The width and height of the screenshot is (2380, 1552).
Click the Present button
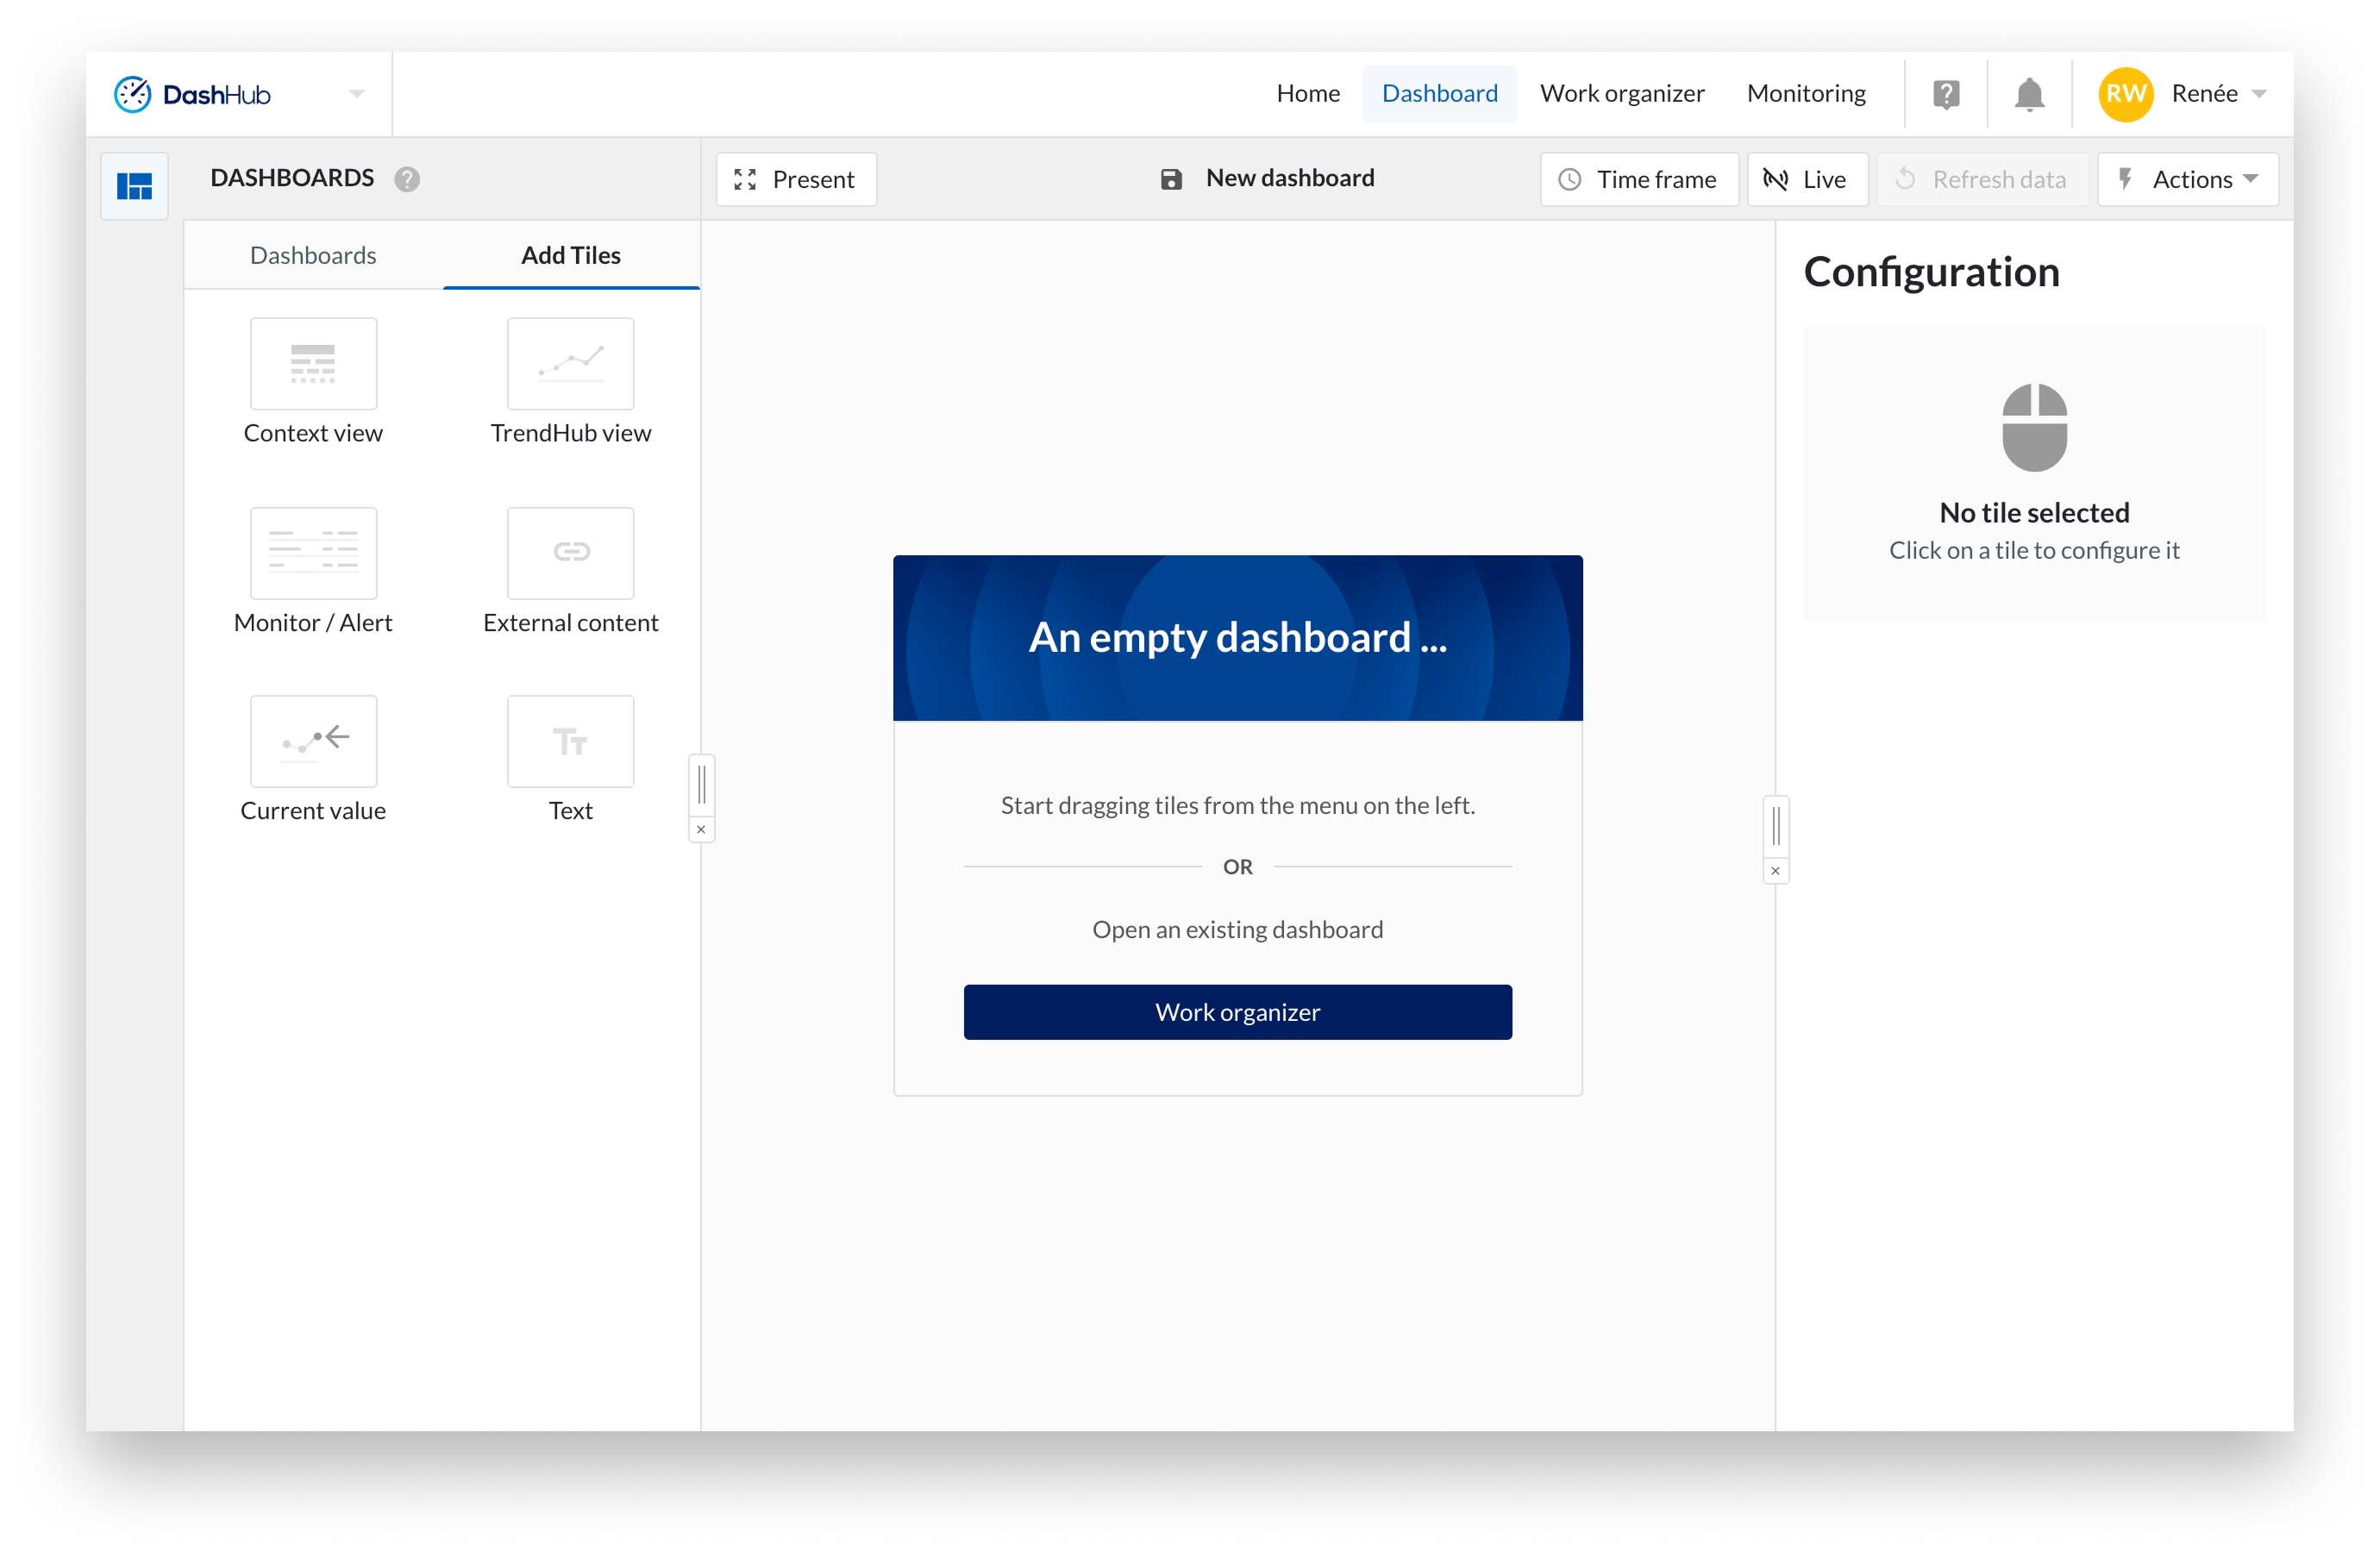[x=796, y=179]
